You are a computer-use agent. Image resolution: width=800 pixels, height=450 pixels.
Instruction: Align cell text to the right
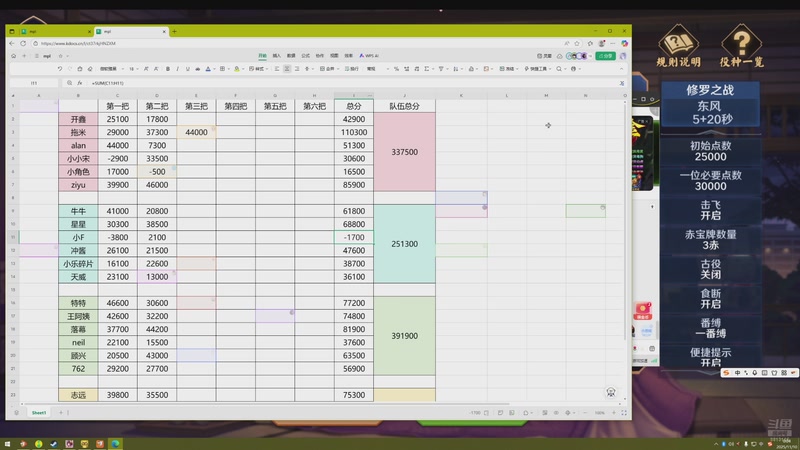click(x=296, y=69)
